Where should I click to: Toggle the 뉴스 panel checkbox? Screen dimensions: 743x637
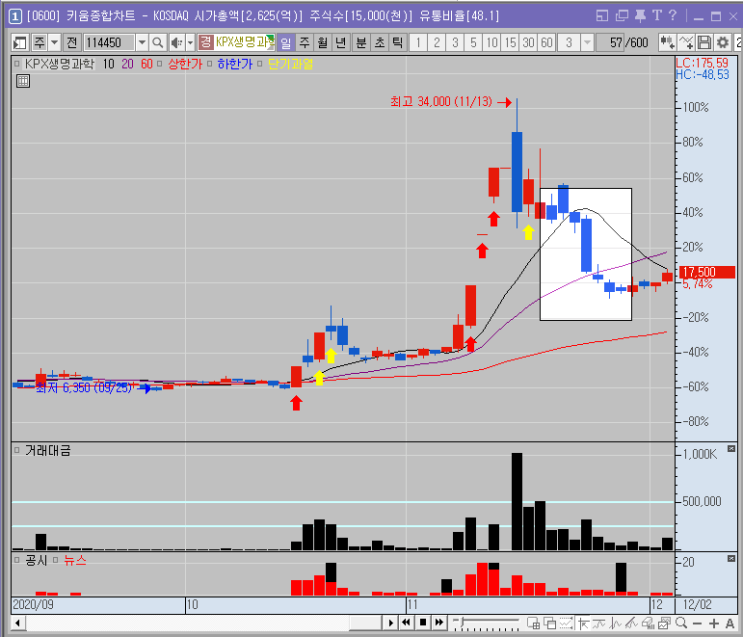point(55,560)
